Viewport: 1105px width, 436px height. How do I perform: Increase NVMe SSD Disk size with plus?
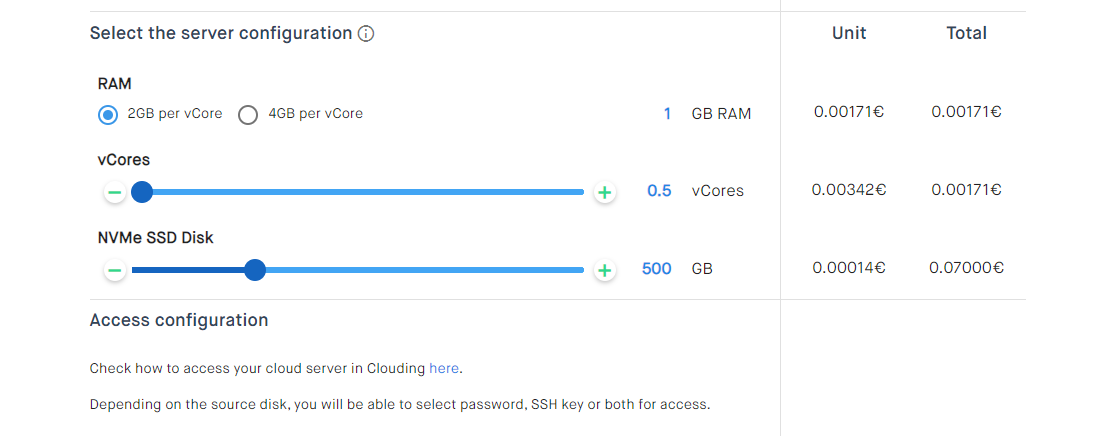click(x=604, y=270)
